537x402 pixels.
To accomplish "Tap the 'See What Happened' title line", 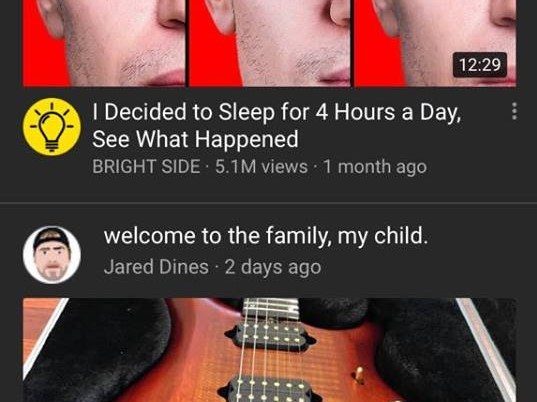I will click(195, 139).
